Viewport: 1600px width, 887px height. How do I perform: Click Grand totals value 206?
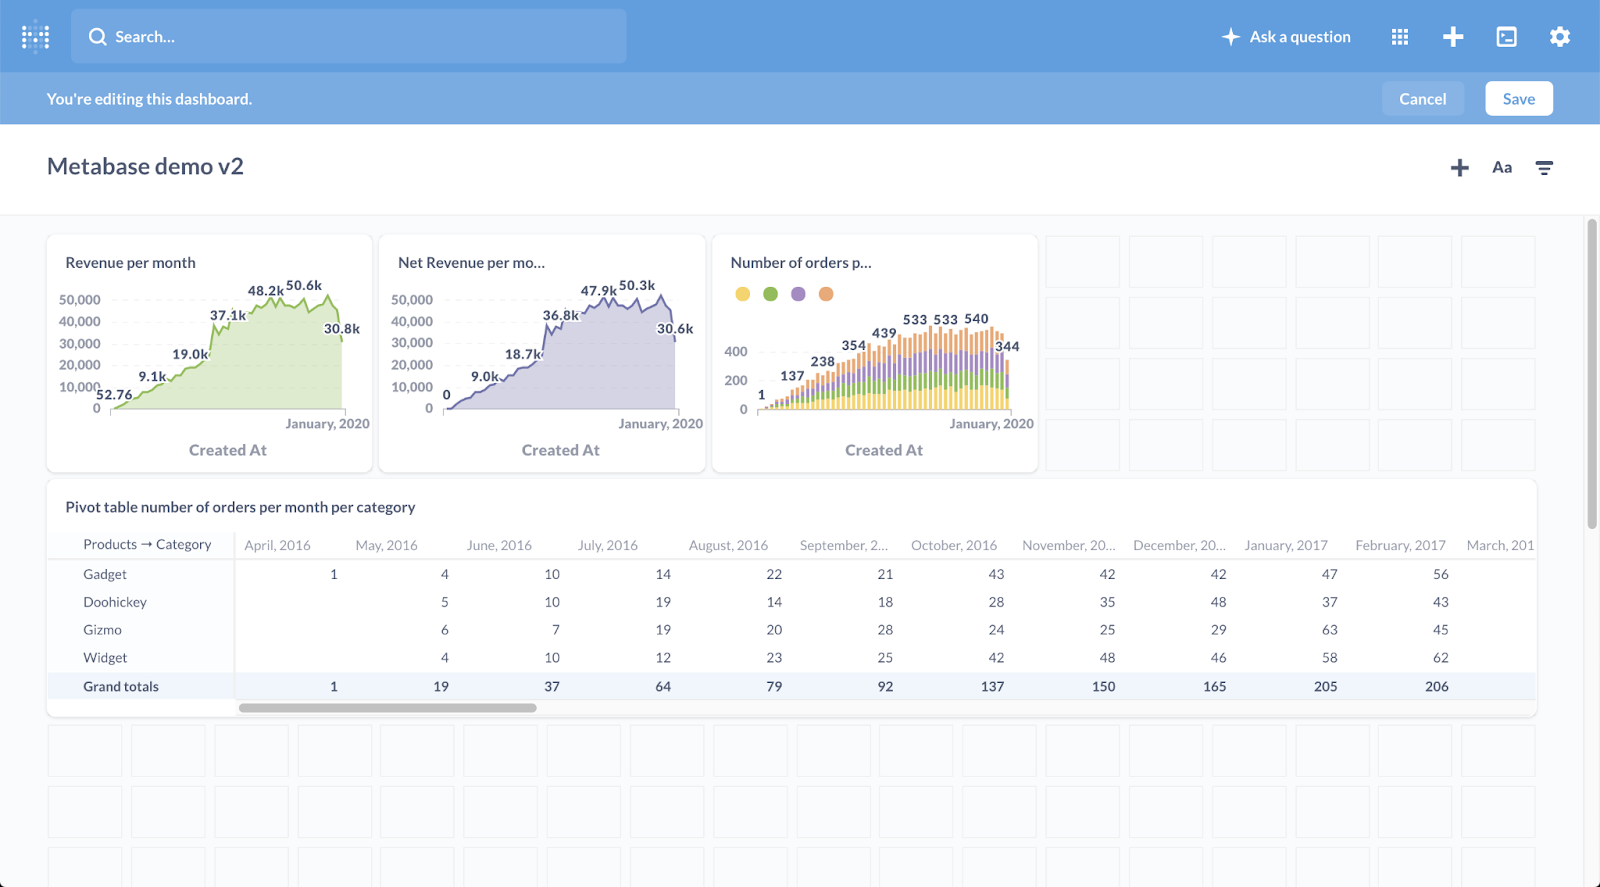click(1436, 686)
